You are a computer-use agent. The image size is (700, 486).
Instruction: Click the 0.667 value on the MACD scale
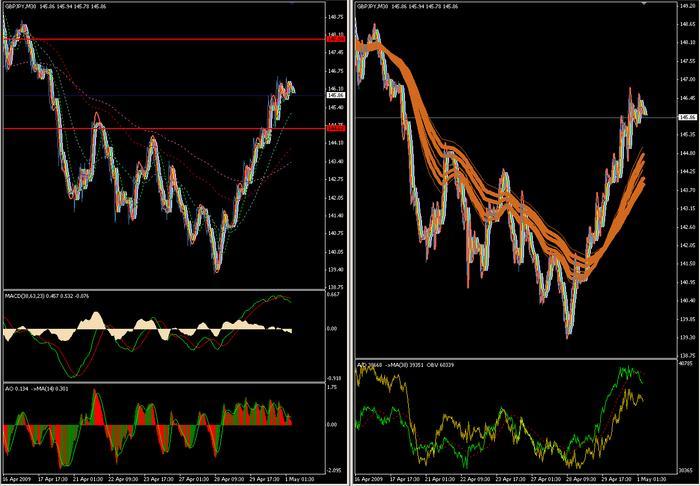(x=334, y=295)
